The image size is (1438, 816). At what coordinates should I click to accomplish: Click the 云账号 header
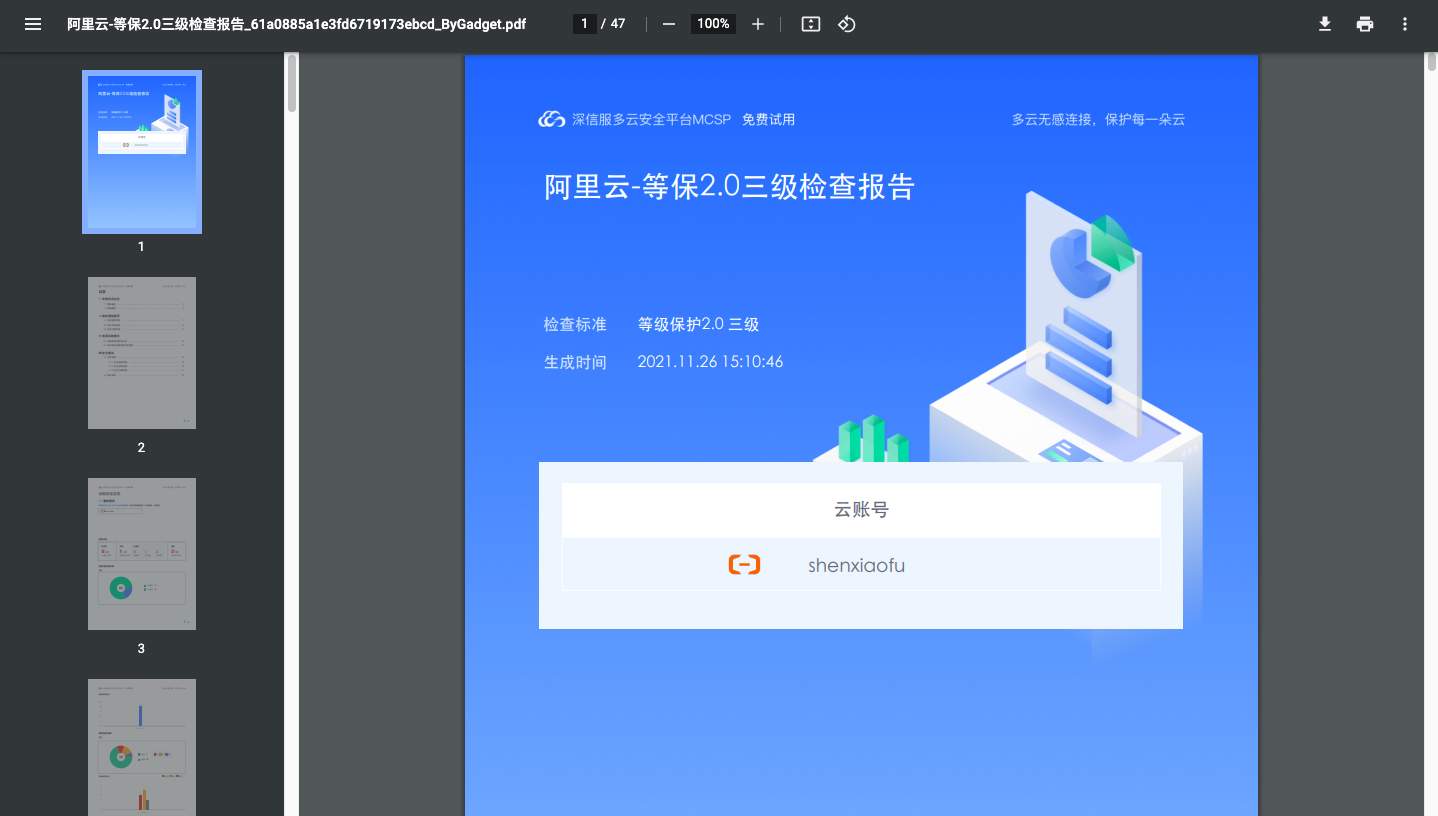tap(861, 510)
